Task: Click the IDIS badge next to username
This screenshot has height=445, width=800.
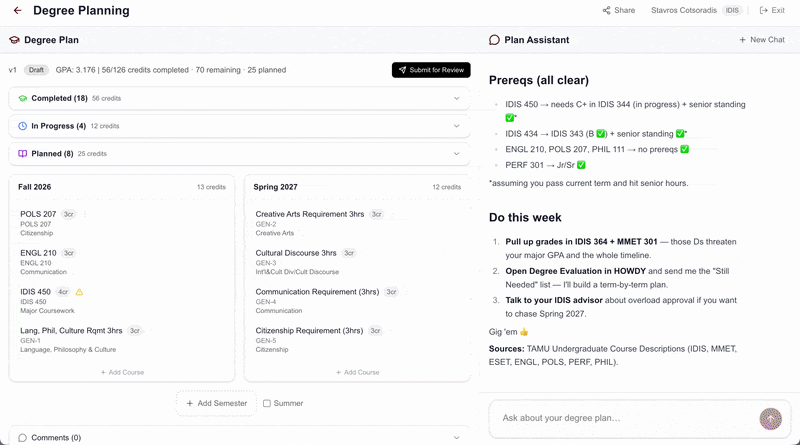Action: point(732,10)
